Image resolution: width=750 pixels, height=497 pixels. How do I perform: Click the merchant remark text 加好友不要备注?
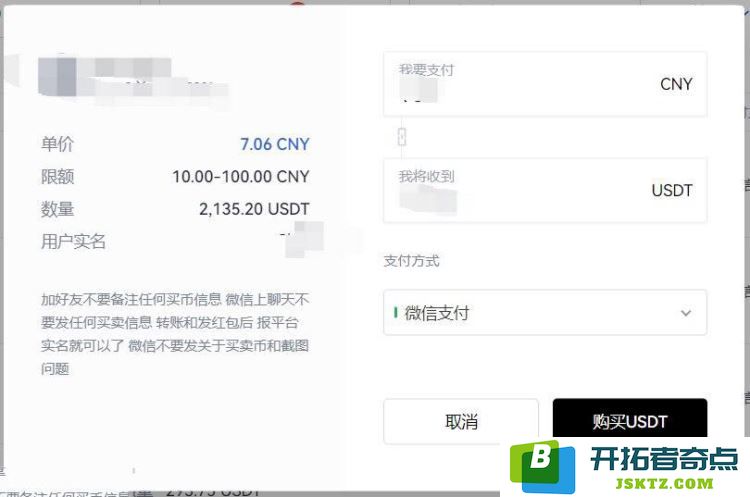(175, 334)
